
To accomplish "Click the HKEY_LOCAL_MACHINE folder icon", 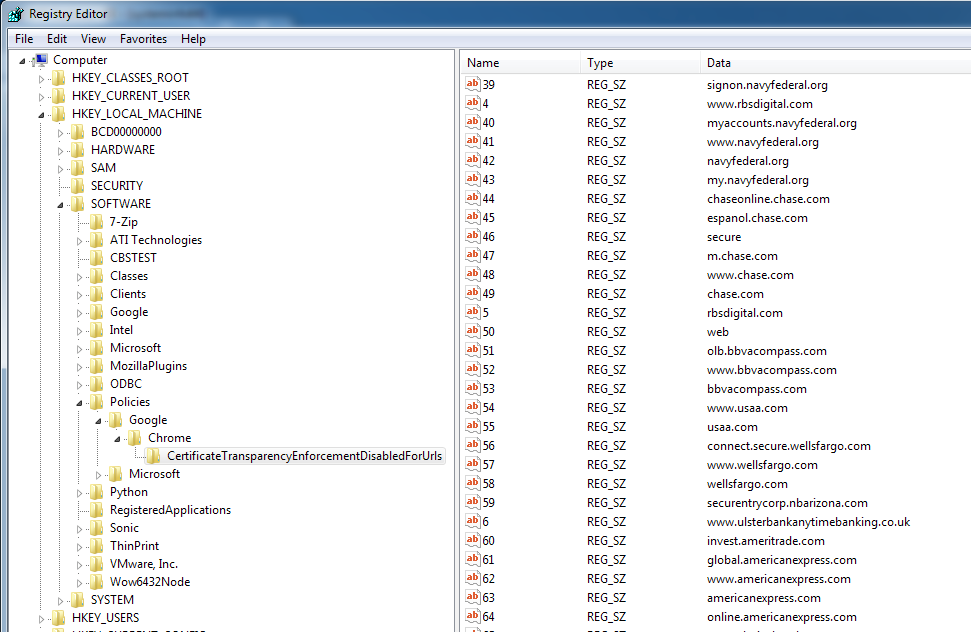I will click(x=59, y=114).
